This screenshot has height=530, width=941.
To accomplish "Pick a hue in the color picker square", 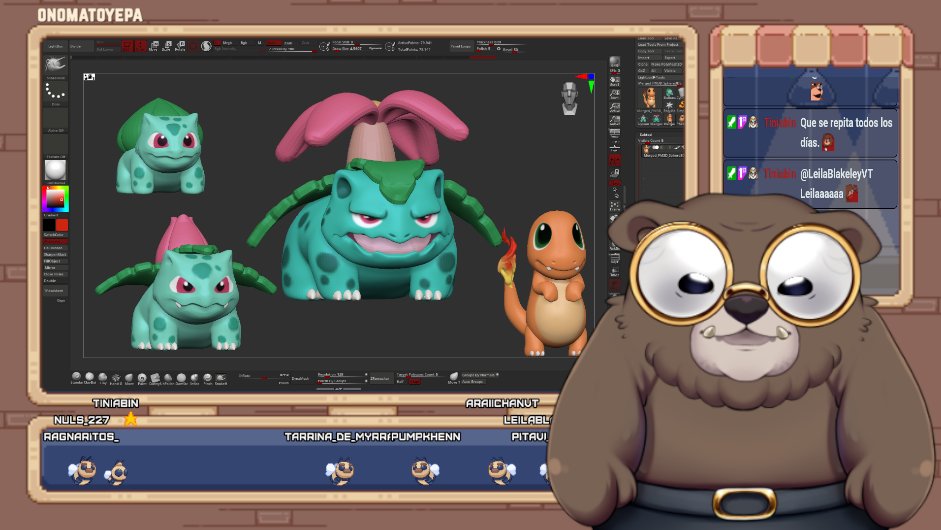I will 55,199.
